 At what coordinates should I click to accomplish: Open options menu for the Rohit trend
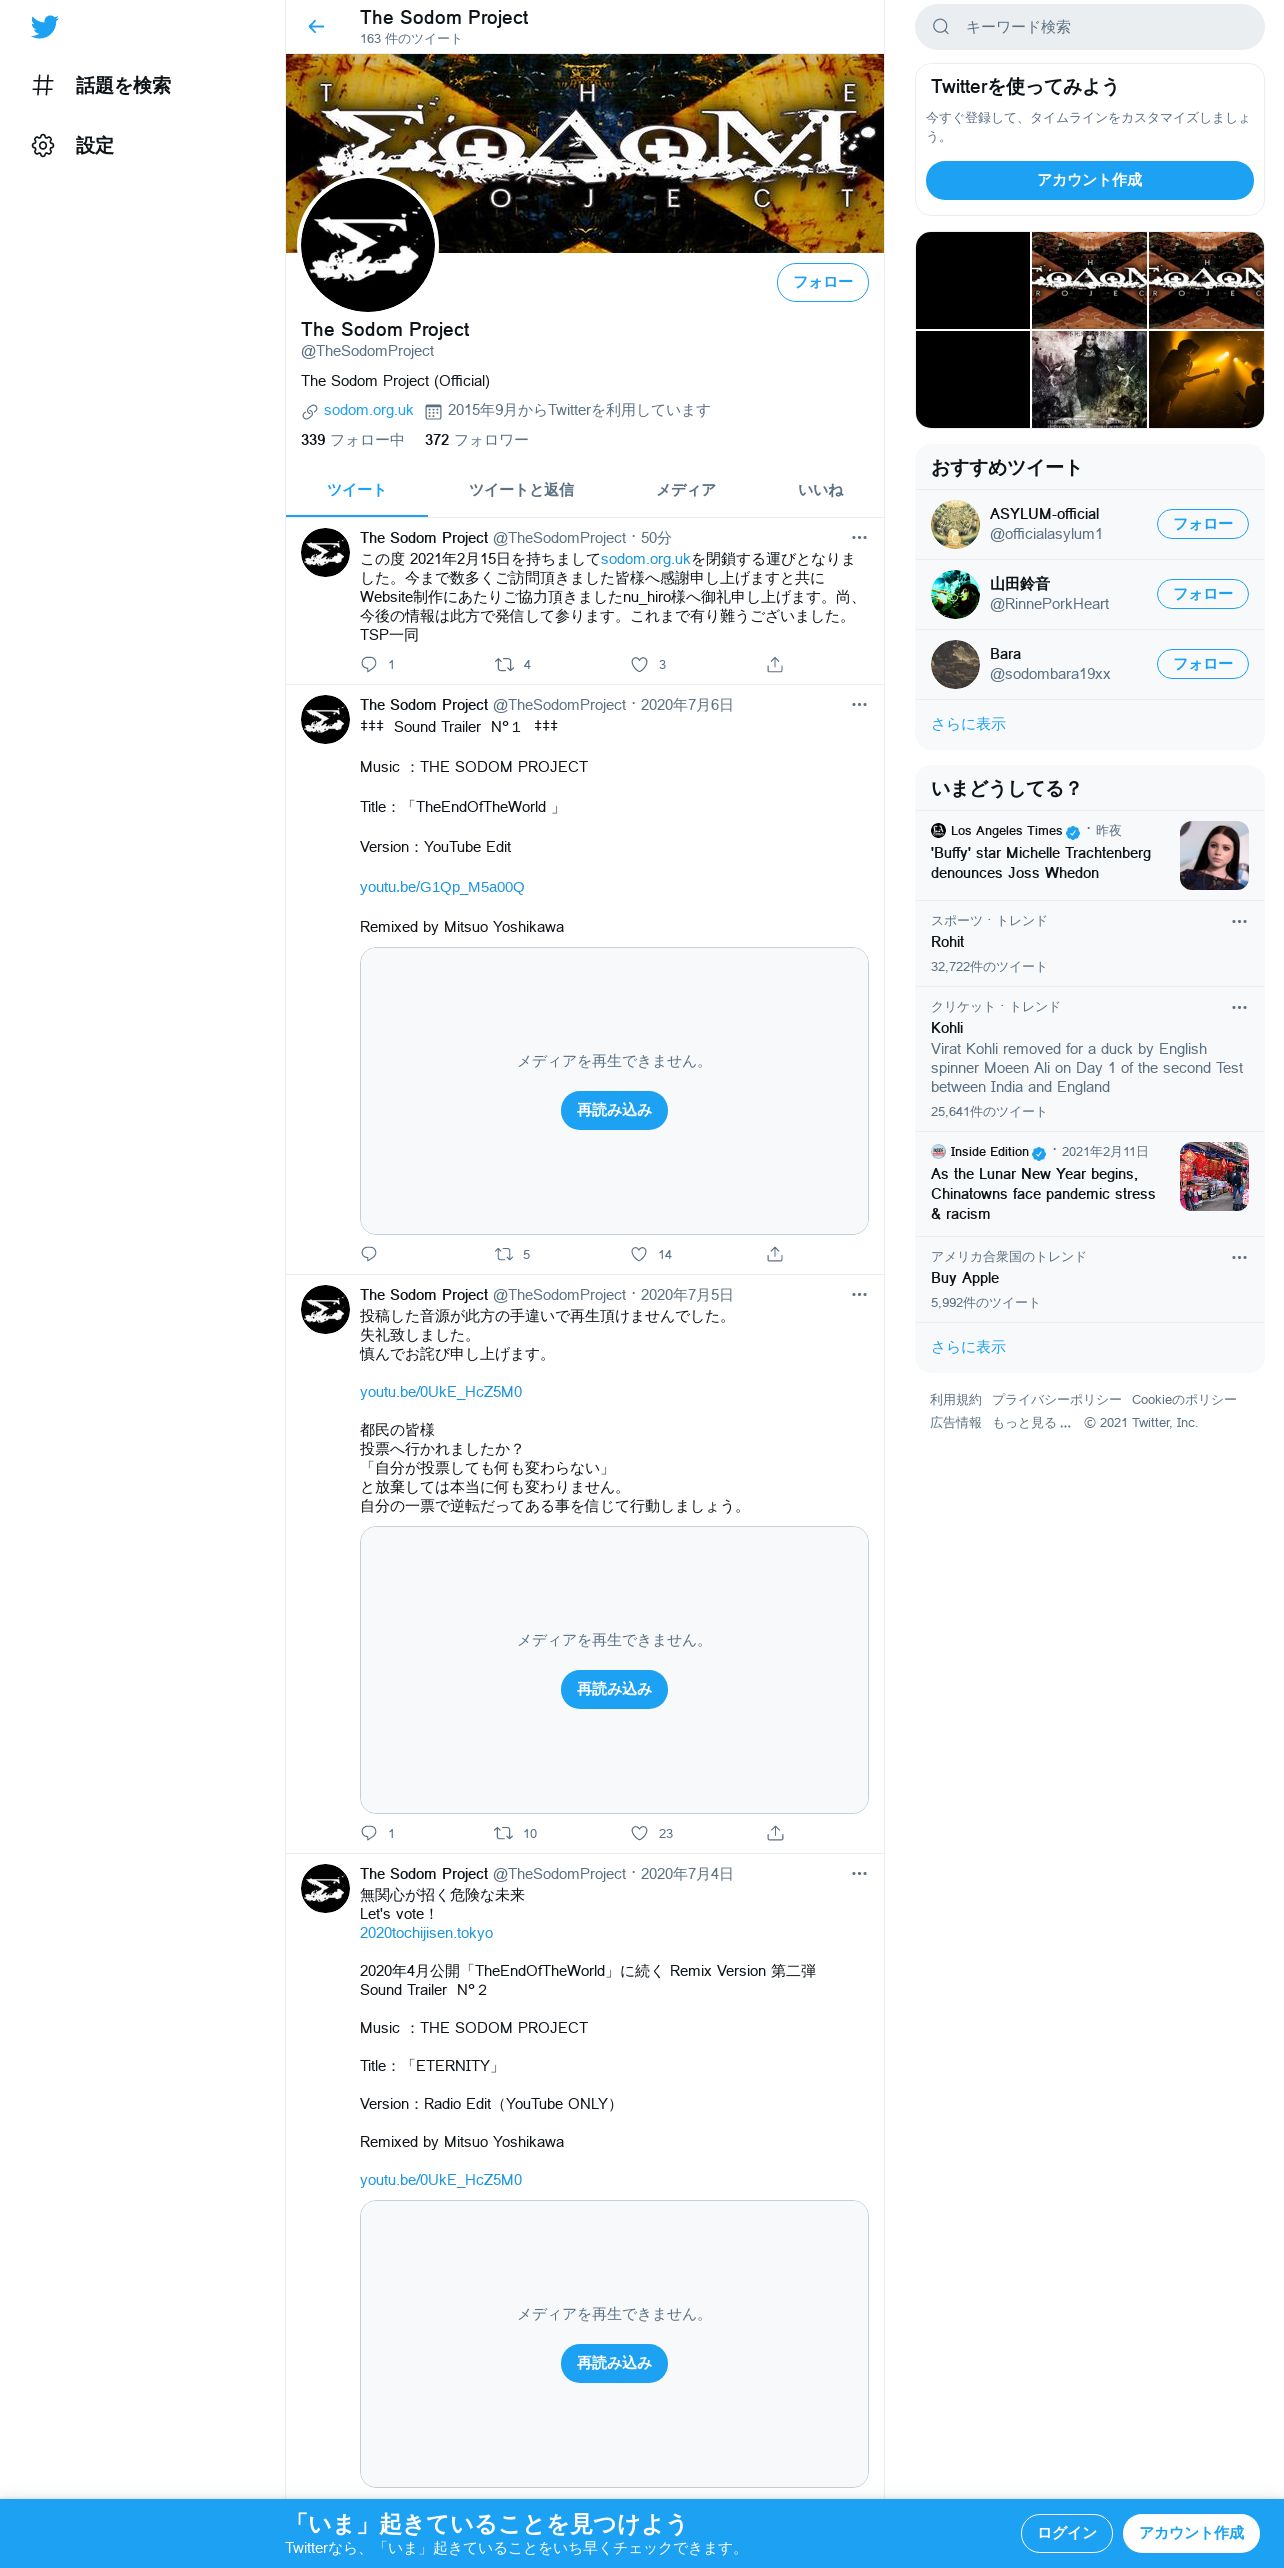point(1239,921)
